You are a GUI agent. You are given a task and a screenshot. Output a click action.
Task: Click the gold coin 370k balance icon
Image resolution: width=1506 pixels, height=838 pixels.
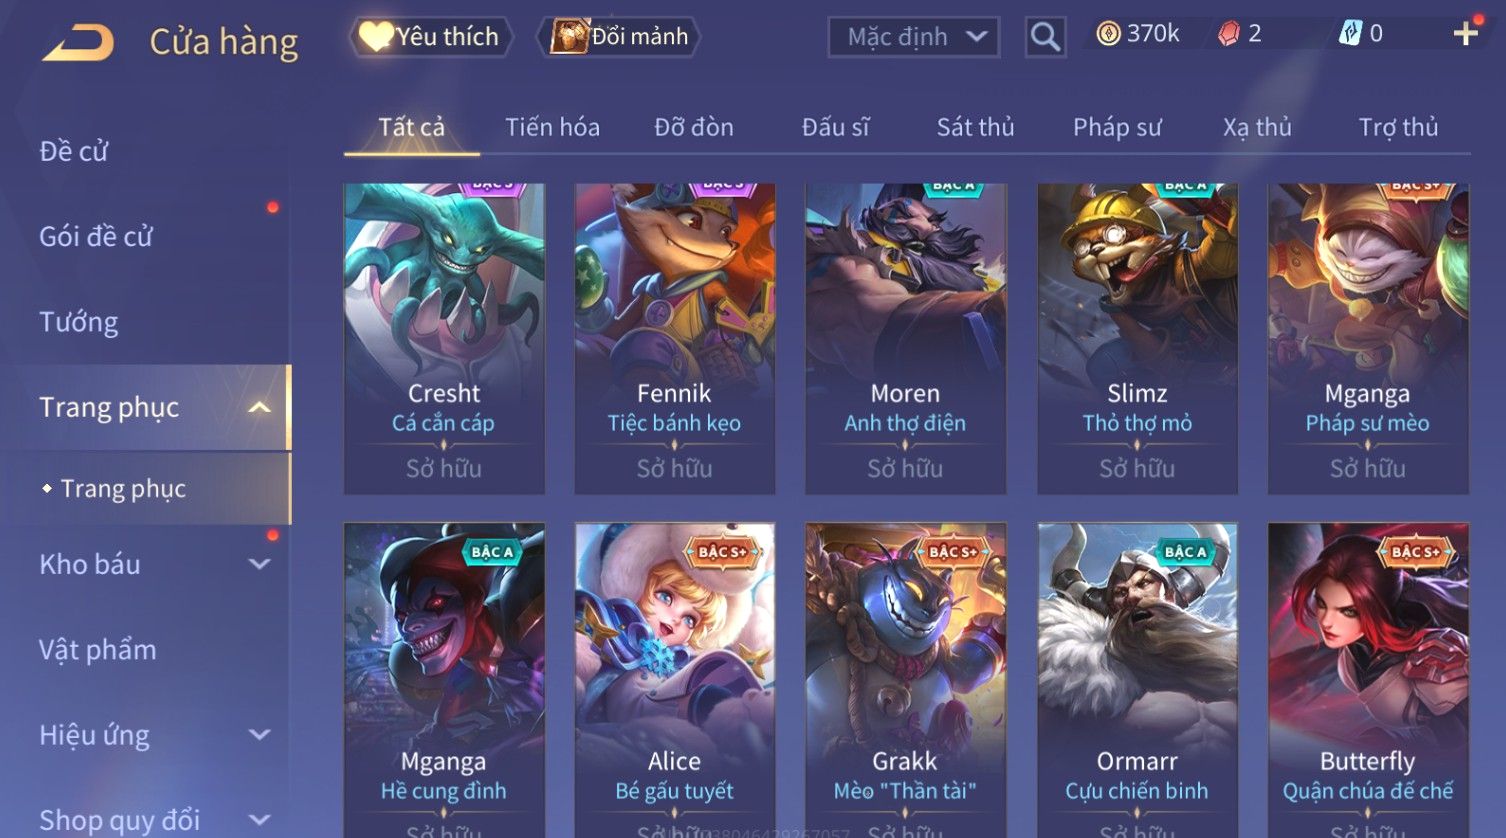pos(1108,34)
